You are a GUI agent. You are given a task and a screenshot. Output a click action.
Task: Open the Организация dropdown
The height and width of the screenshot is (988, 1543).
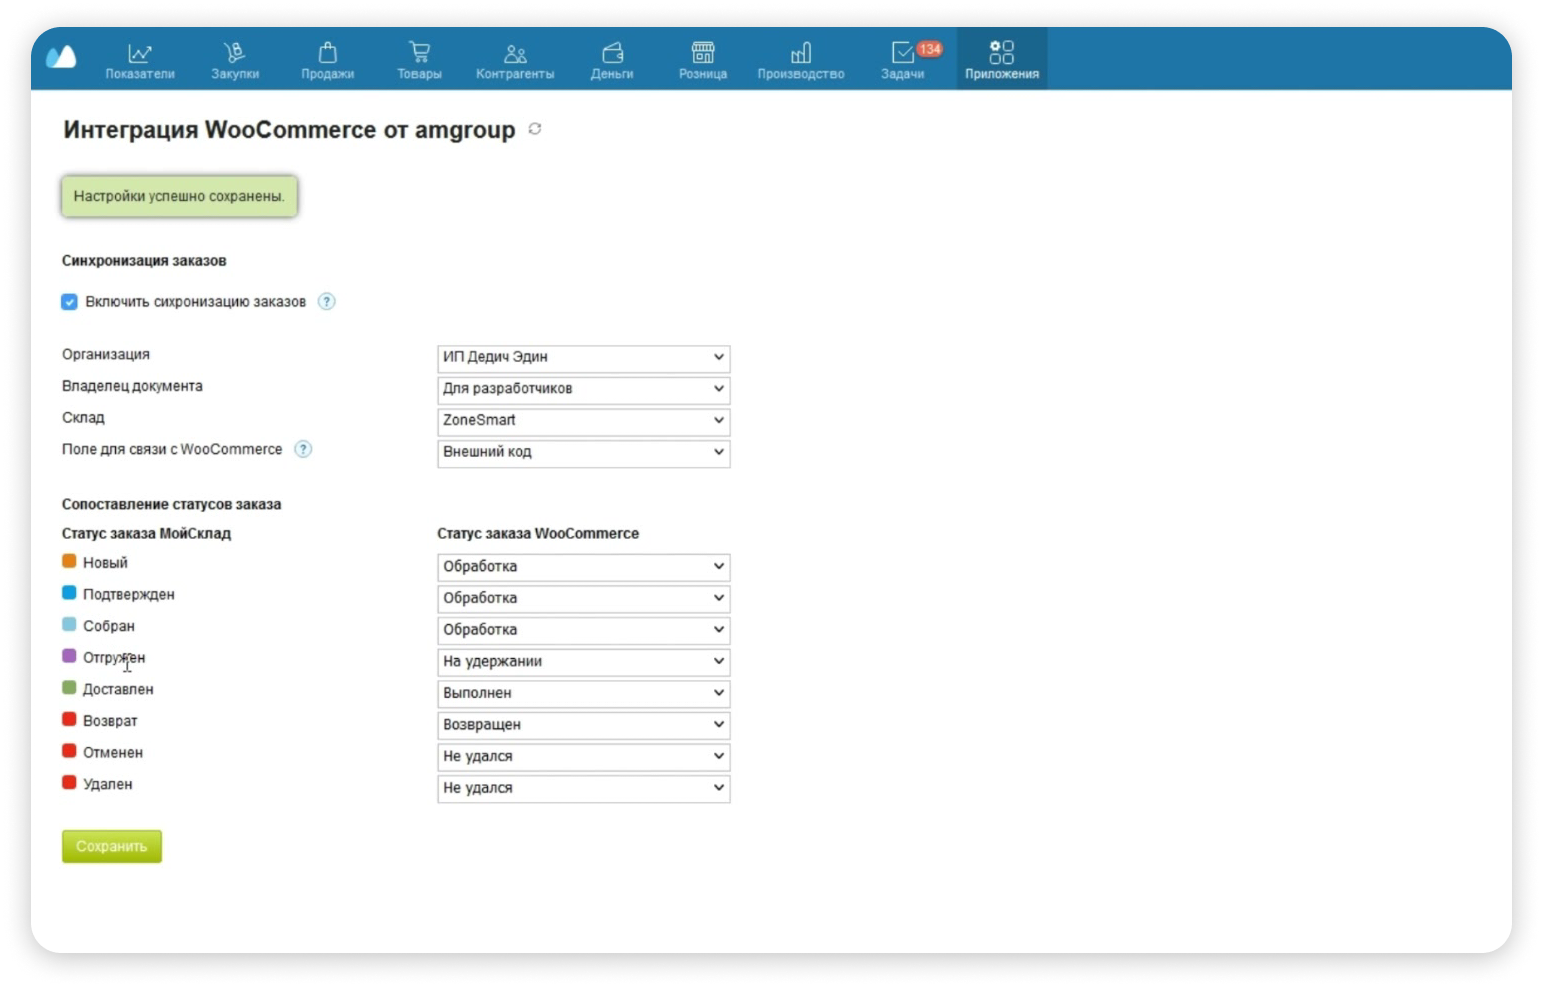[584, 358]
